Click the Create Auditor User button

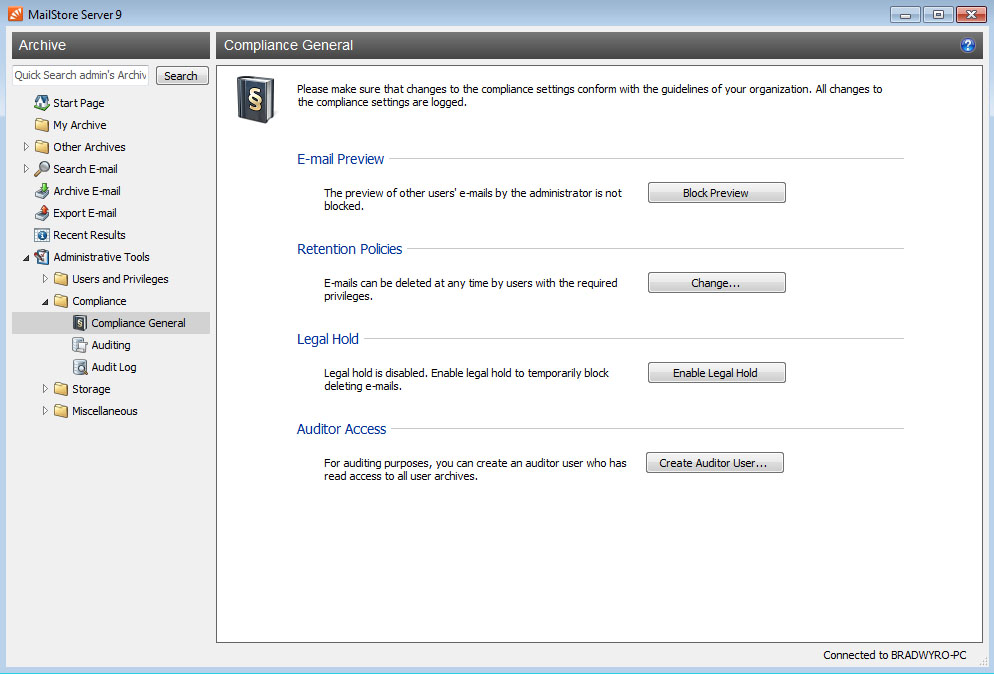click(713, 463)
